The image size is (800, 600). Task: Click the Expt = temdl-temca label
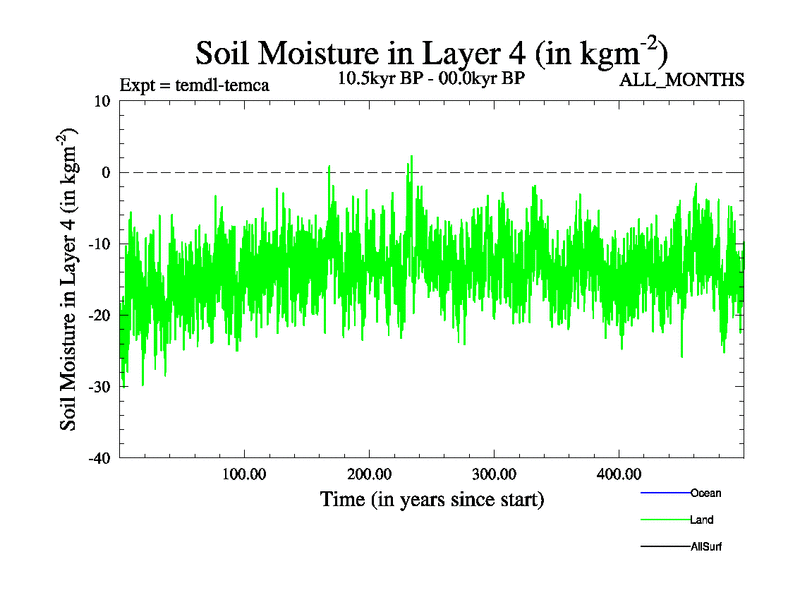click(194, 84)
